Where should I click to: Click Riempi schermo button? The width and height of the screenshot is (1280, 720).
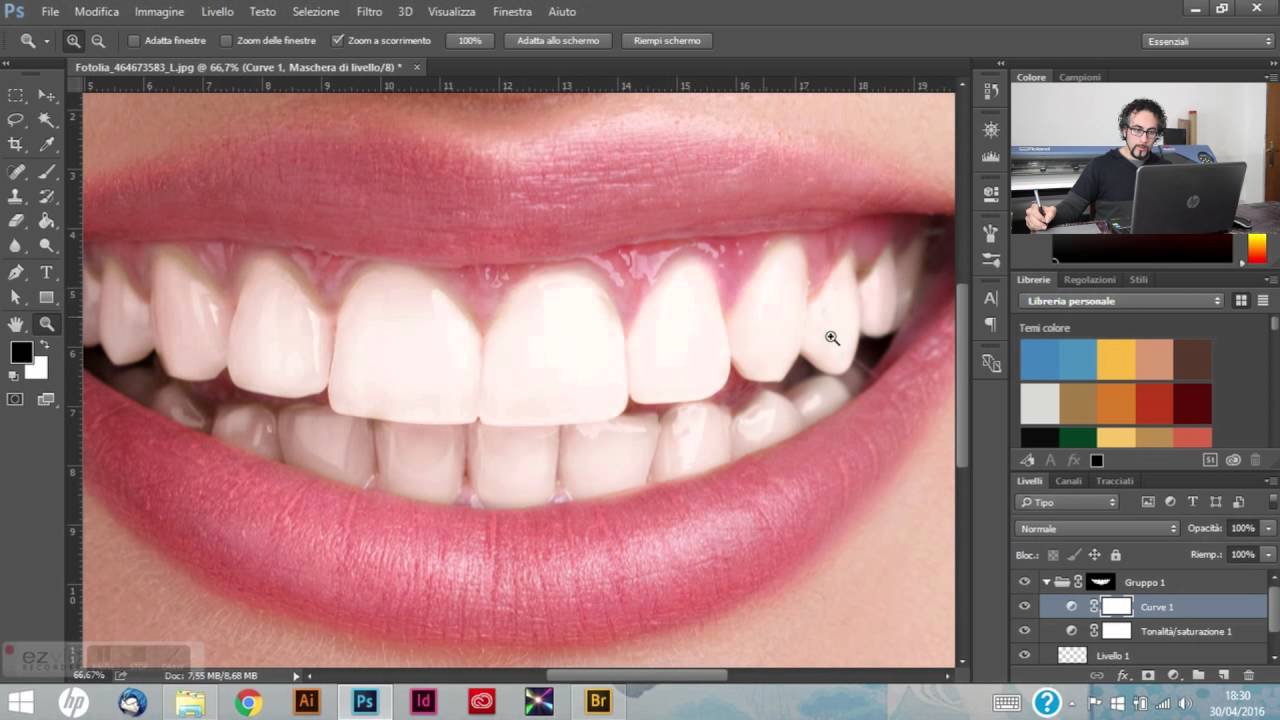667,41
